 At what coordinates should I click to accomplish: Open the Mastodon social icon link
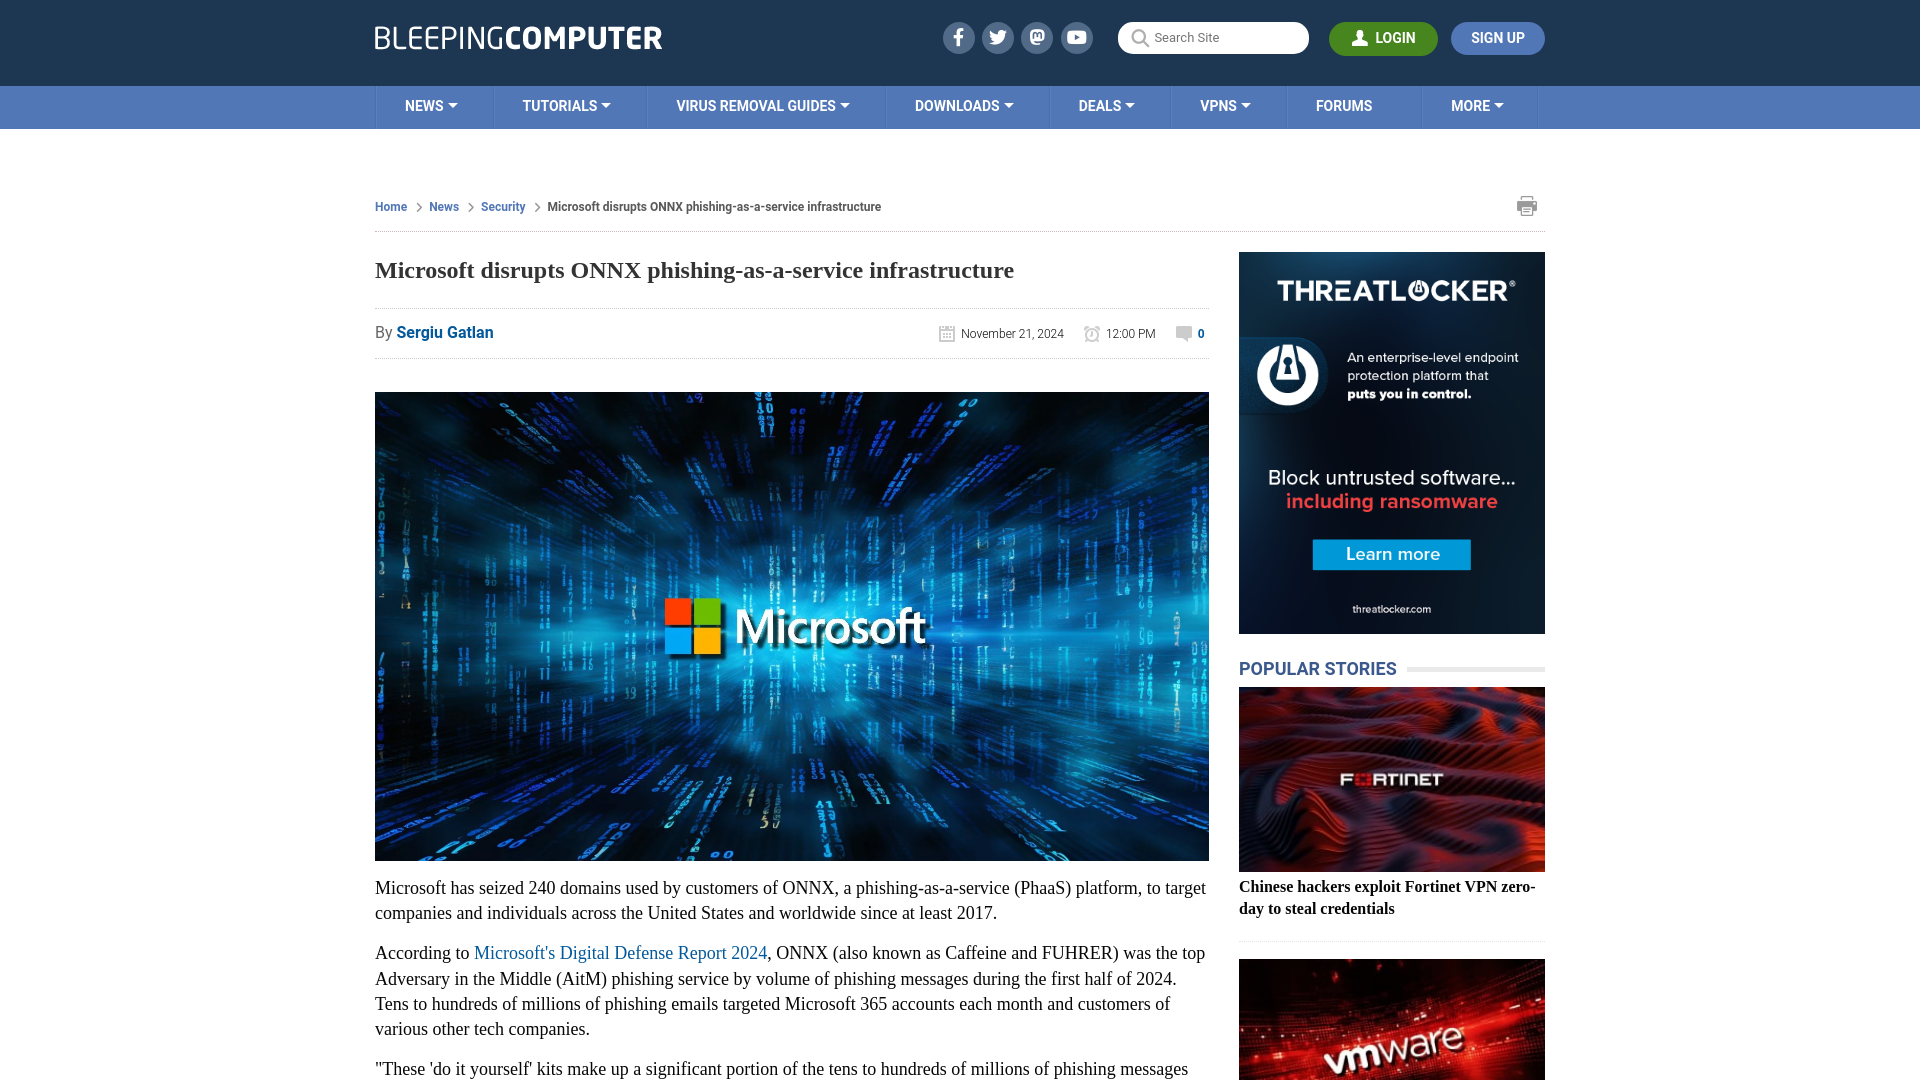point(1038,37)
